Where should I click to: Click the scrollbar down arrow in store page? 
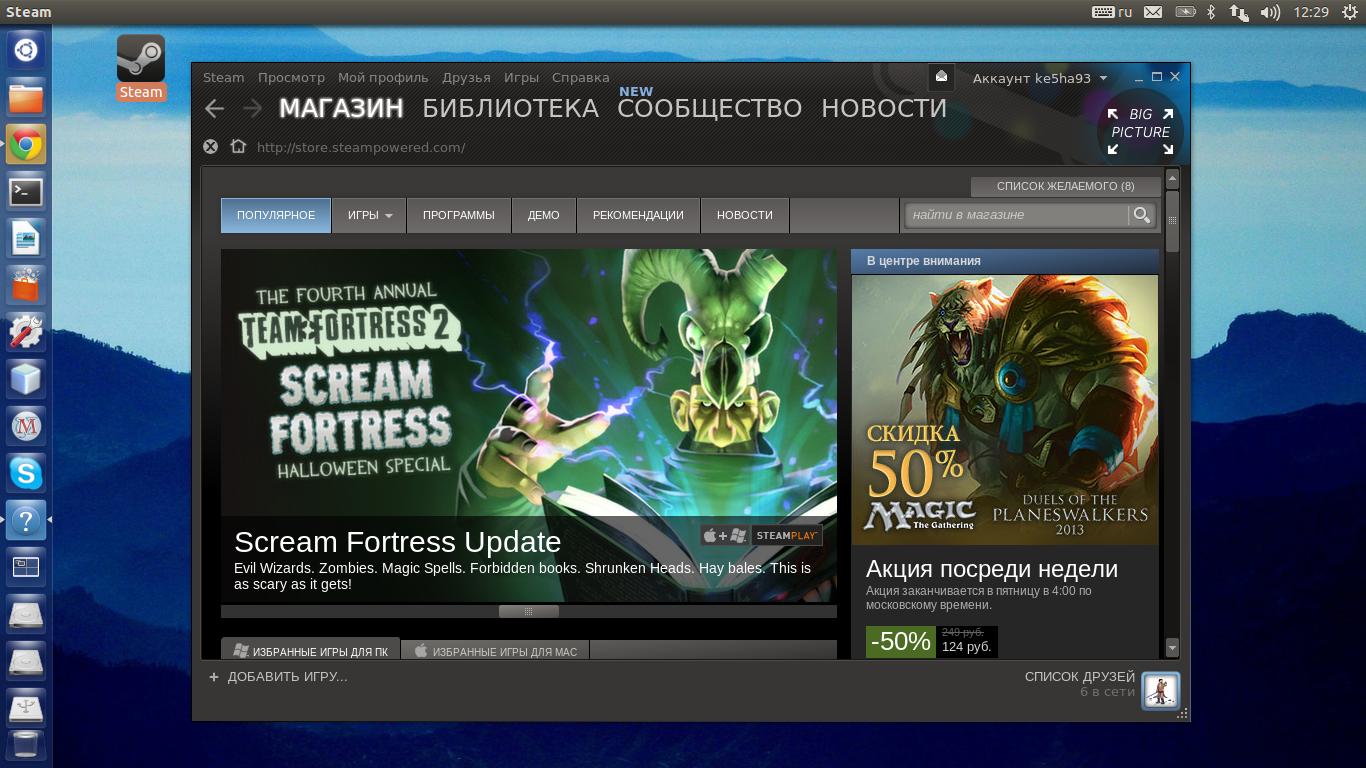click(1172, 648)
